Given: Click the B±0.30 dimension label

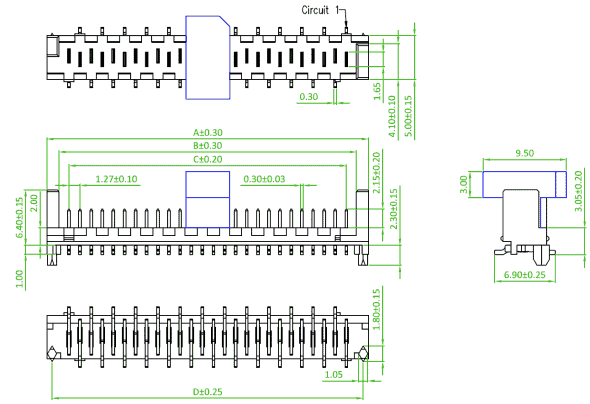Looking at the screenshot, I should (x=208, y=146).
